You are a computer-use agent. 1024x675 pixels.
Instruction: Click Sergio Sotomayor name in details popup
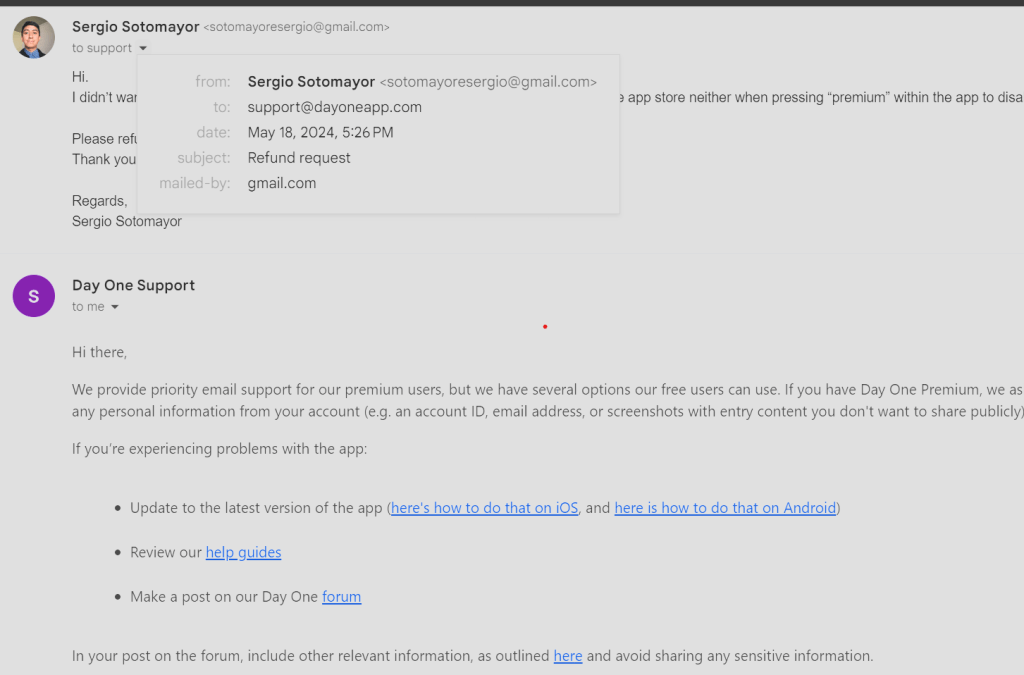click(x=311, y=82)
